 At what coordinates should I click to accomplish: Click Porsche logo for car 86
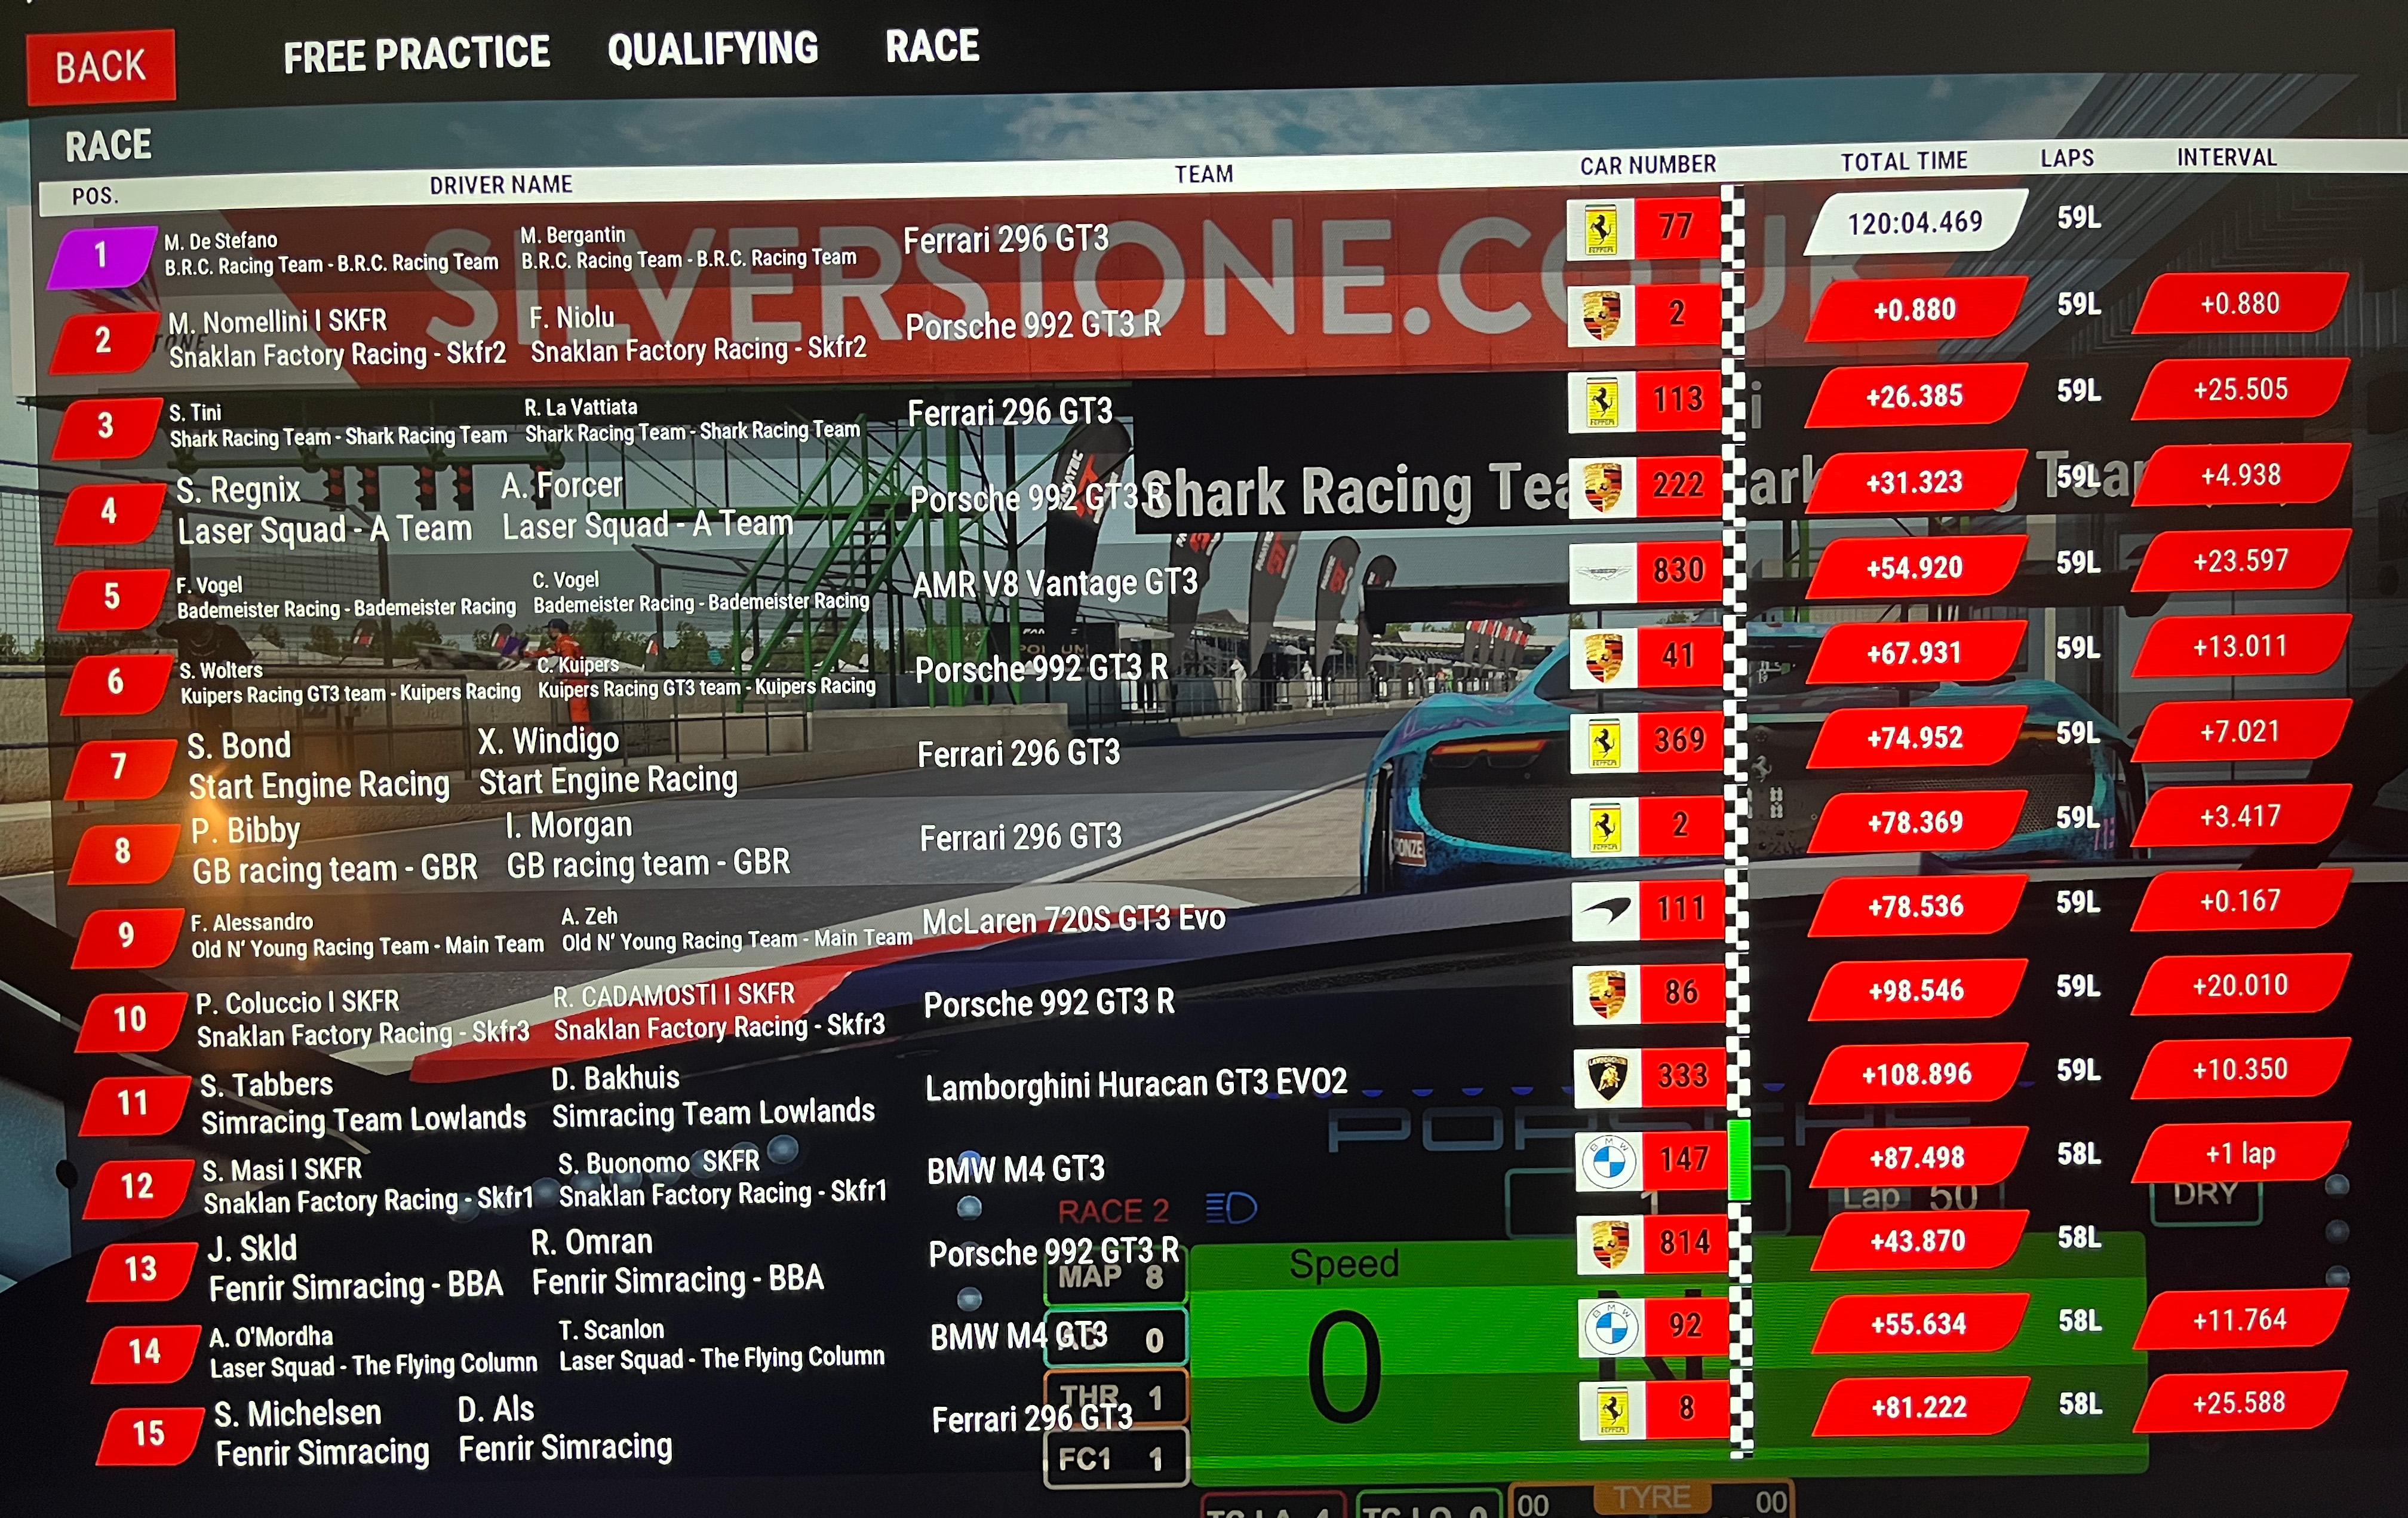click(1607, 995)
